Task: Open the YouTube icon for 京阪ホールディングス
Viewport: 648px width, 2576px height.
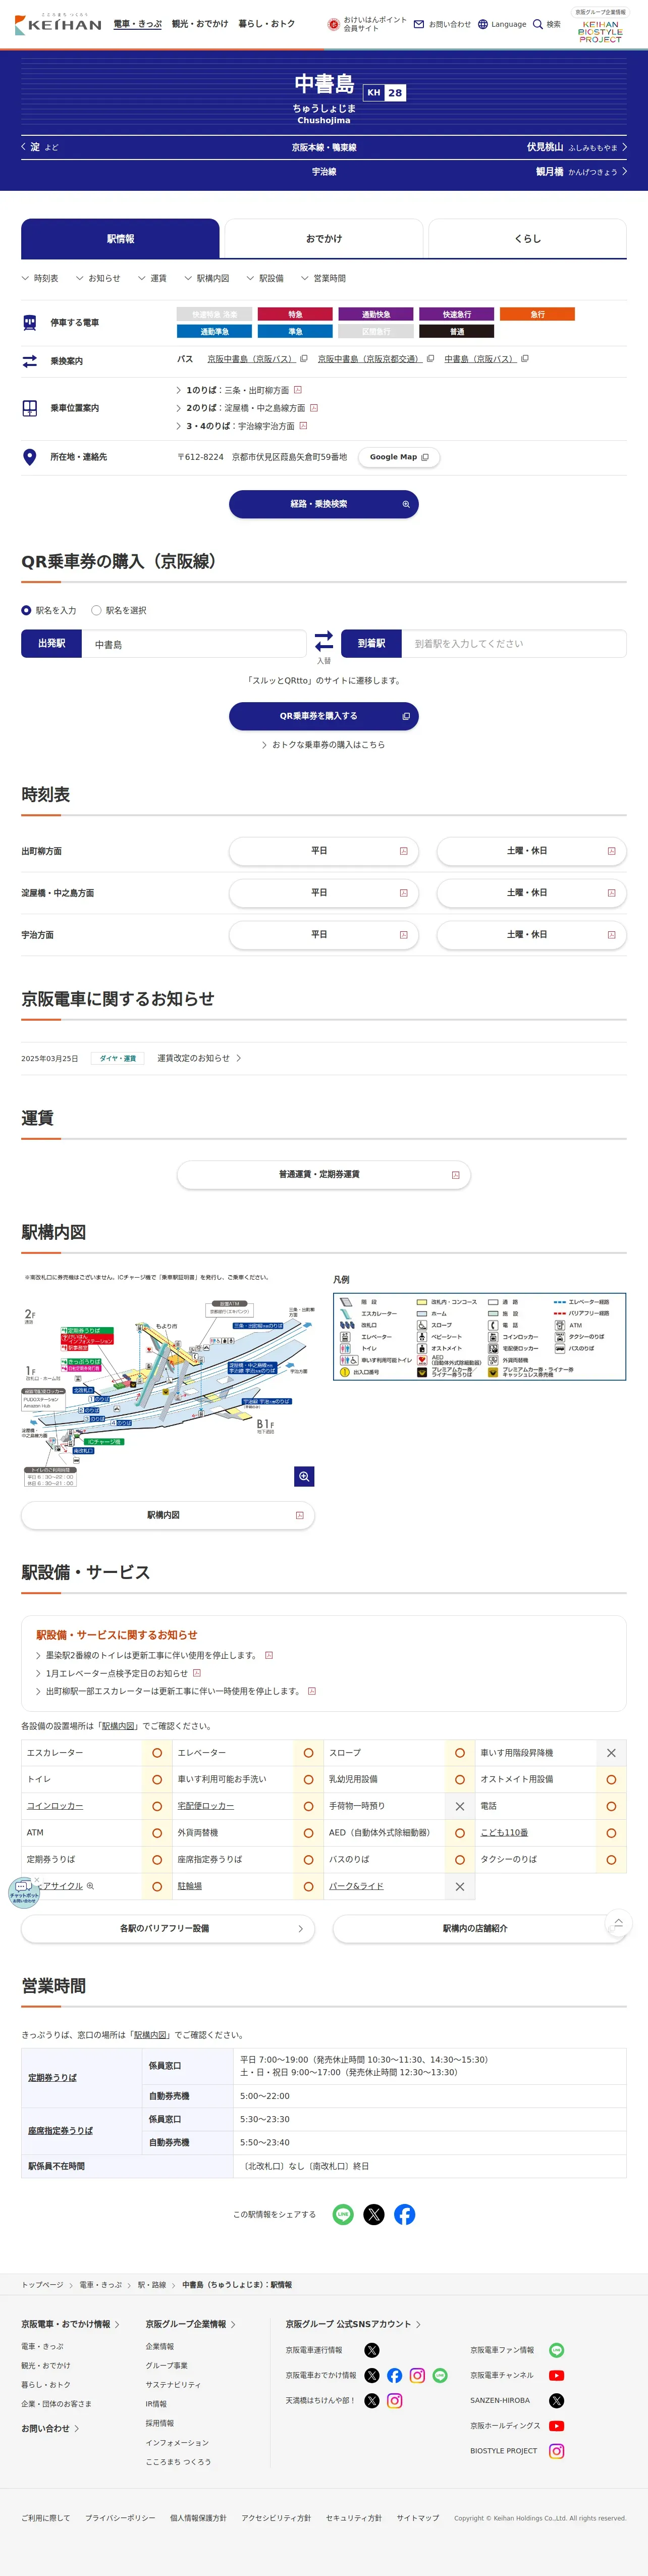Action: [557, 2425]
